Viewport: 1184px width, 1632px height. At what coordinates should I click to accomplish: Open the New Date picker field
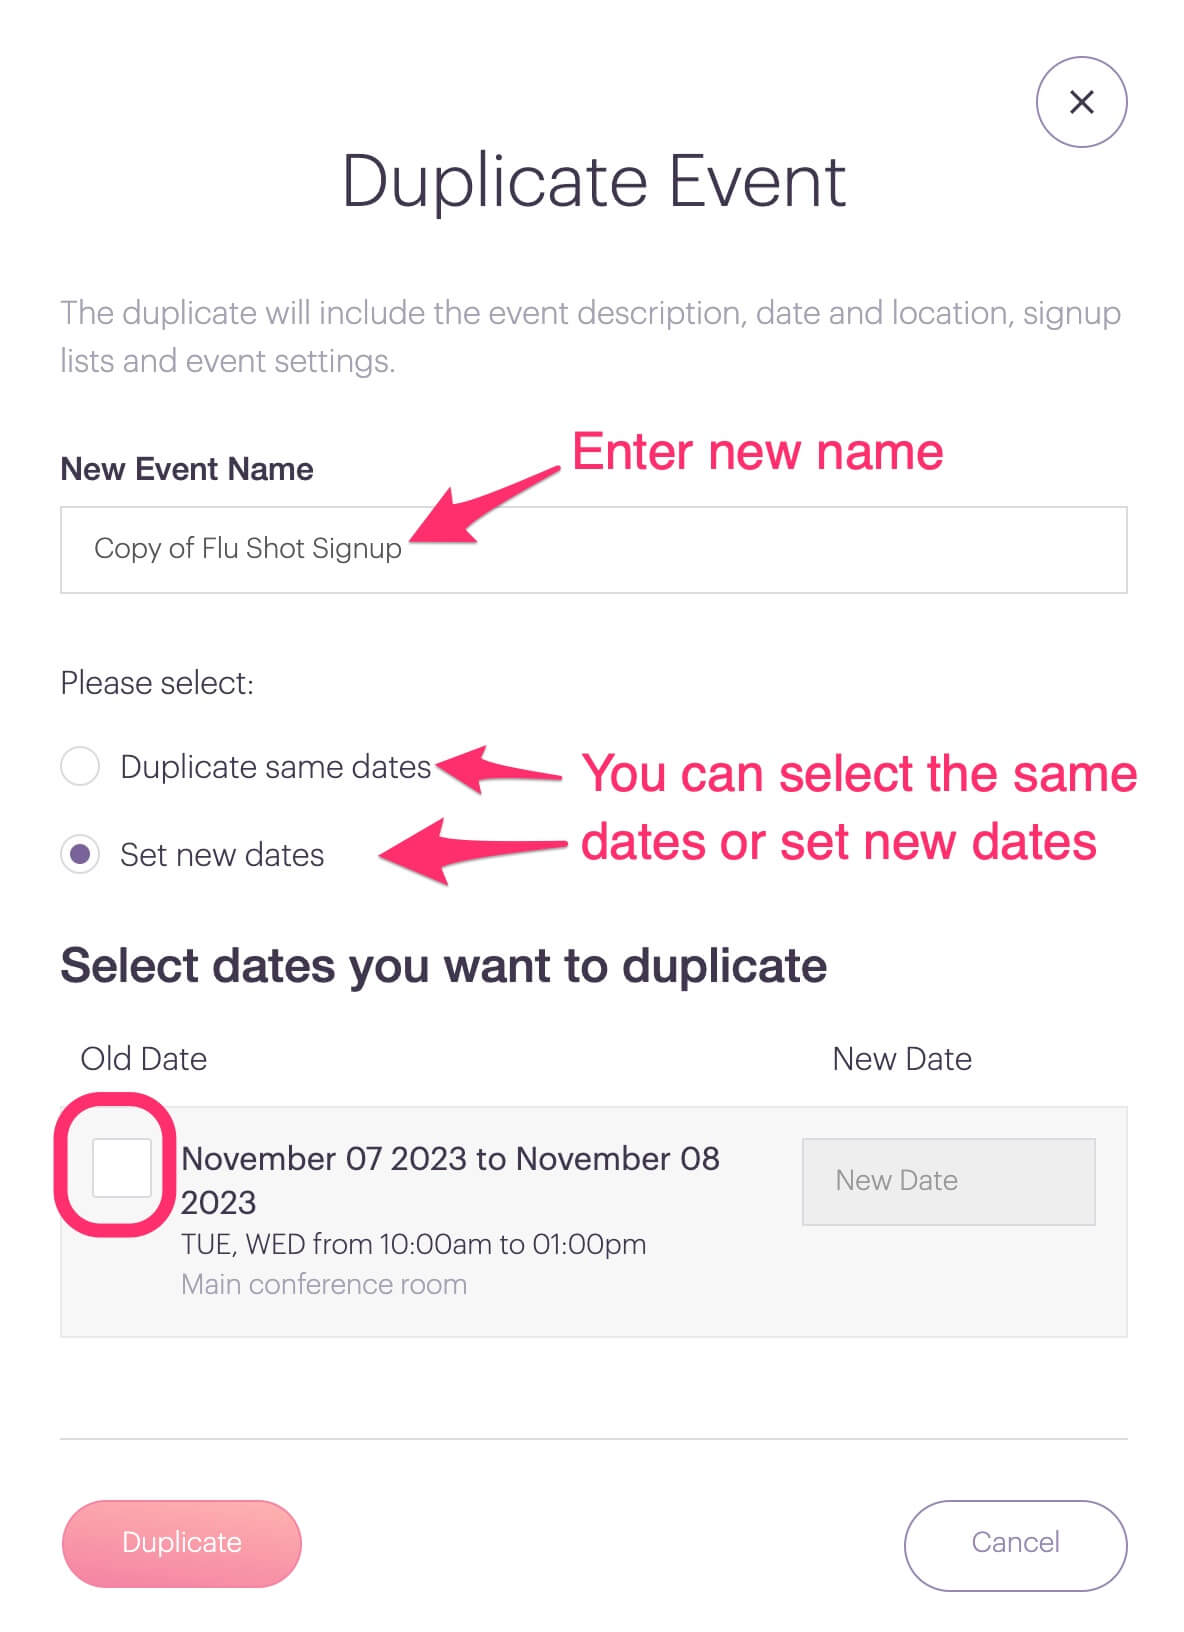pos(948,1181)
